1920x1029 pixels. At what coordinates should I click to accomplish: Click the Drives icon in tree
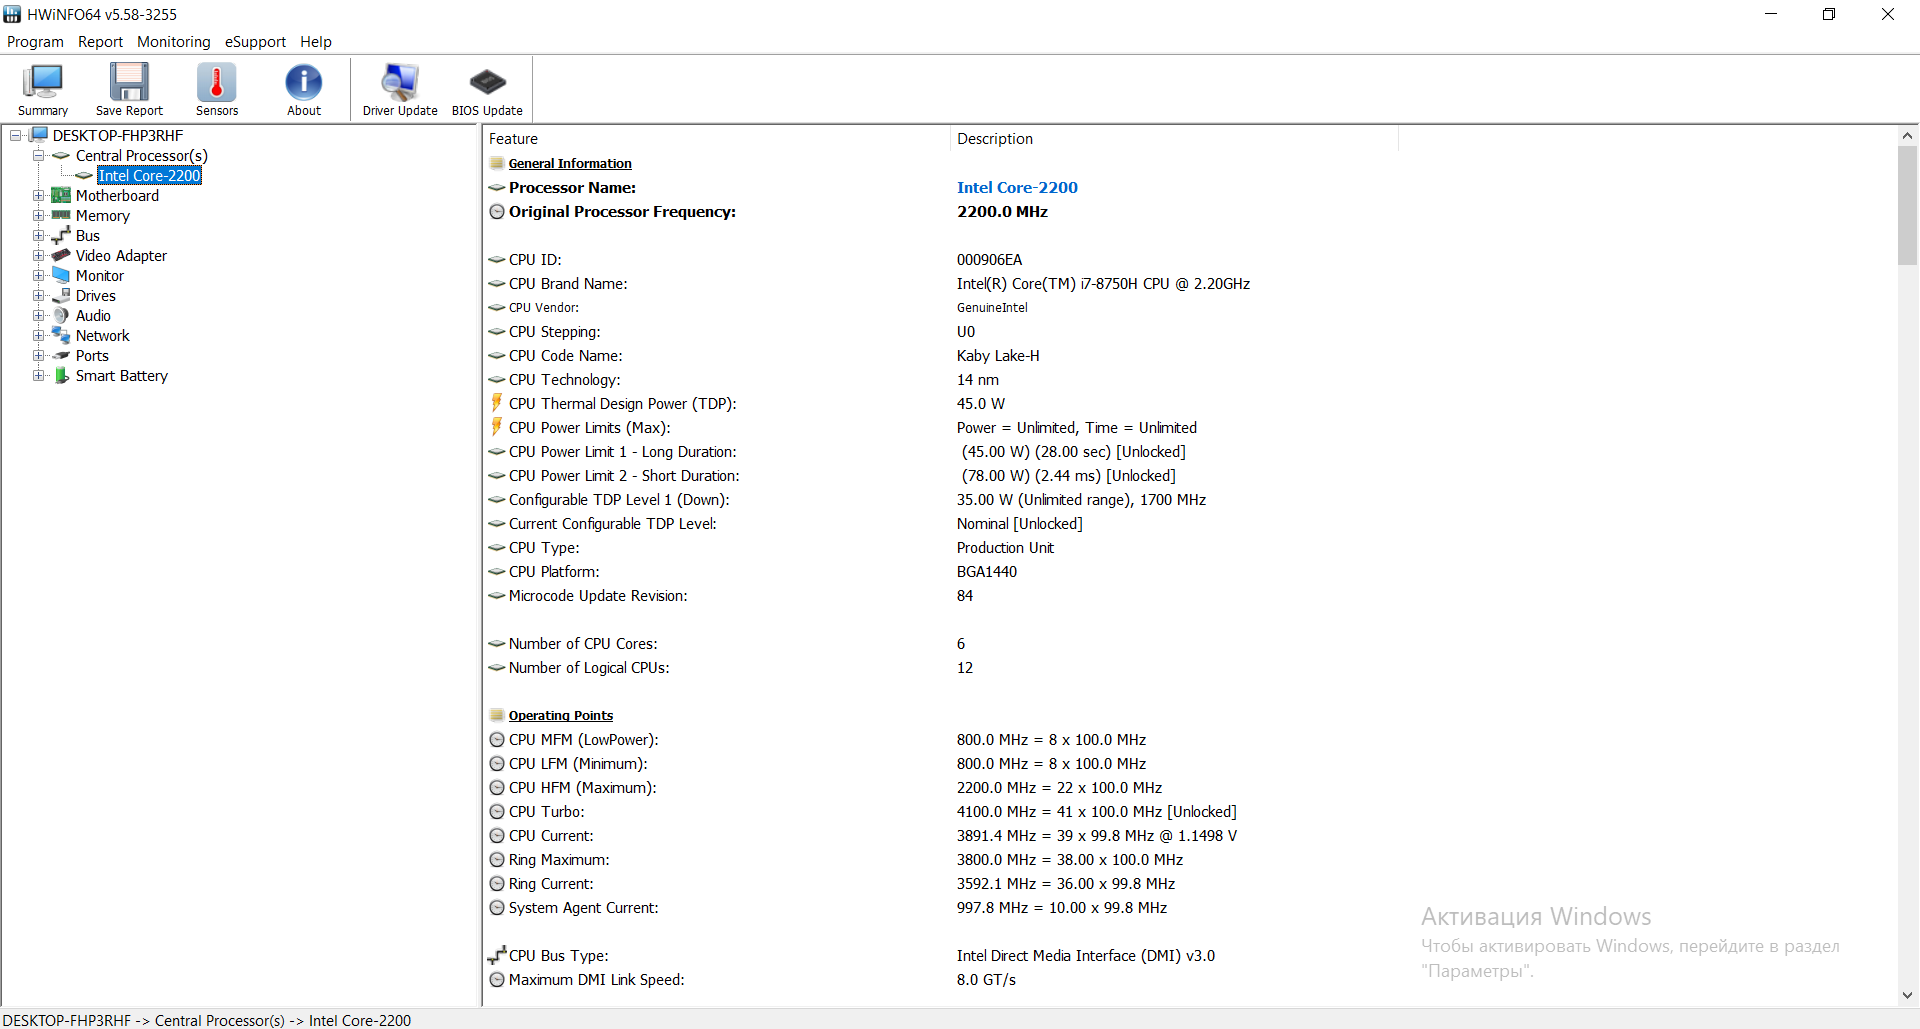(x=61, y=295)
